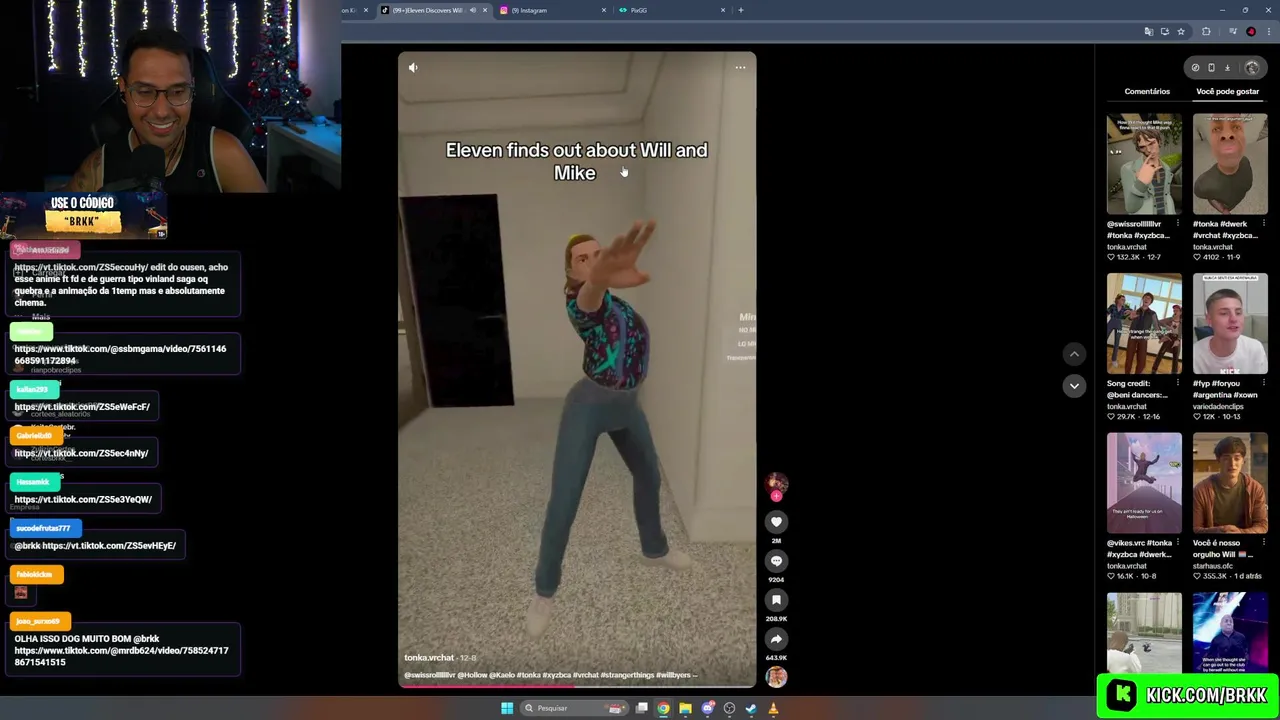The height and width of the screenshot is (720, 1280).
Task: Click chat link mentioning @ssbmgama video
Action: (120, 354)
